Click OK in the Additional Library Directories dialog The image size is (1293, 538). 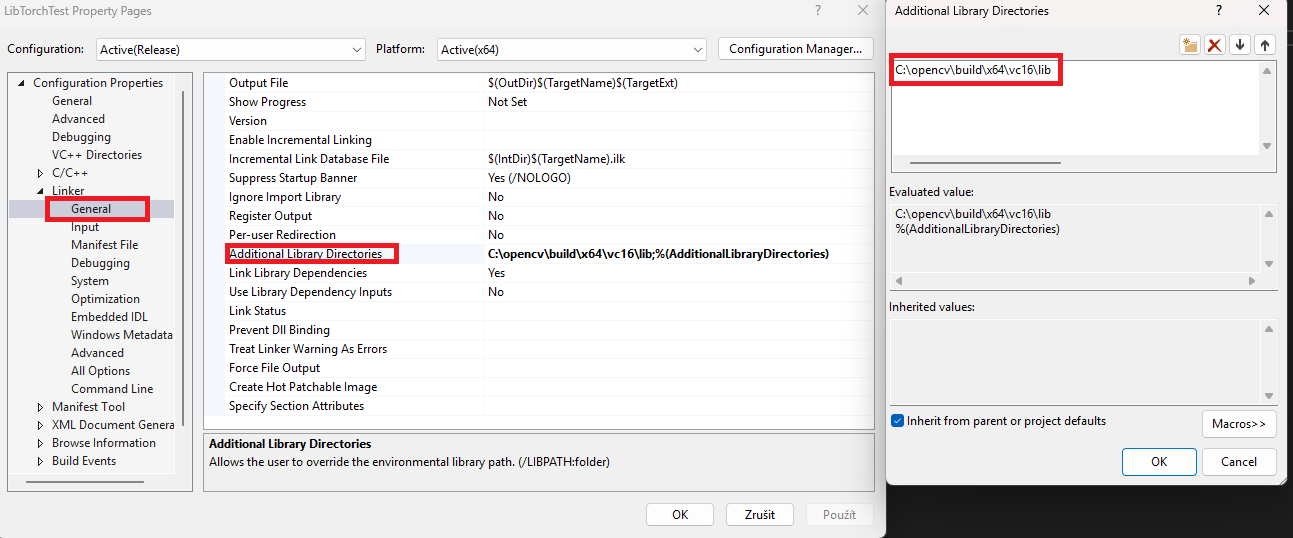[x=1159, y=462]
